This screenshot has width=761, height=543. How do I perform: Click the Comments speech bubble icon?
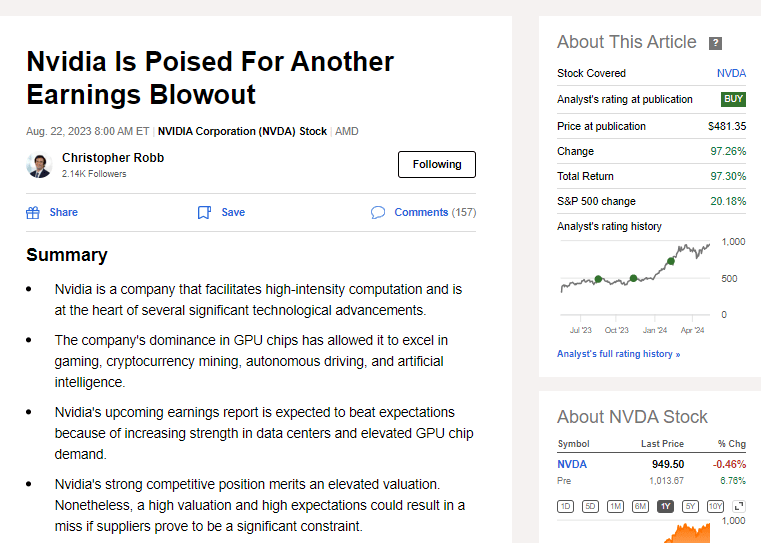(x=378, y=212)
